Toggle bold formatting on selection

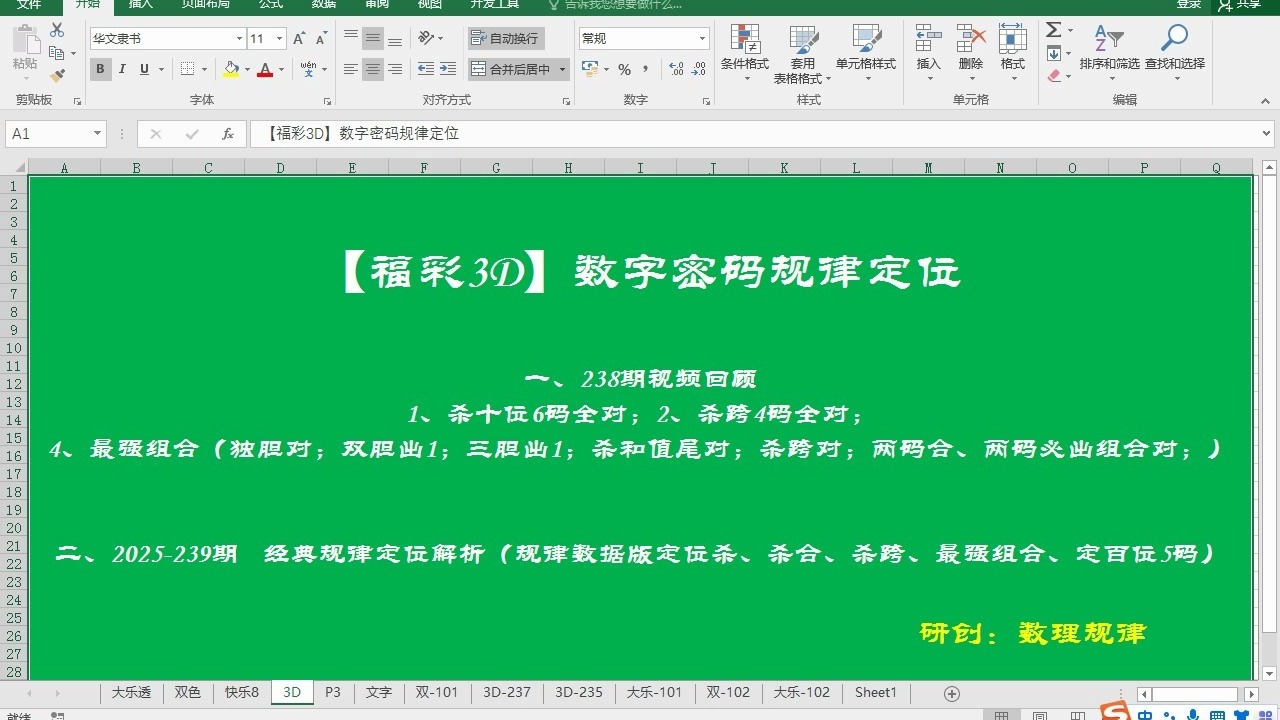click(x=100, y=69)
